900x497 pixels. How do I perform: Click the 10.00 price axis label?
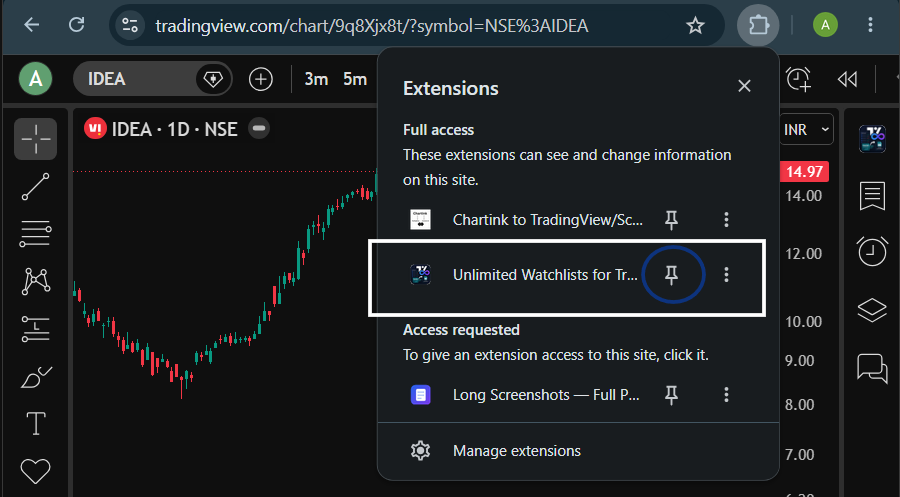coord(804,322)
